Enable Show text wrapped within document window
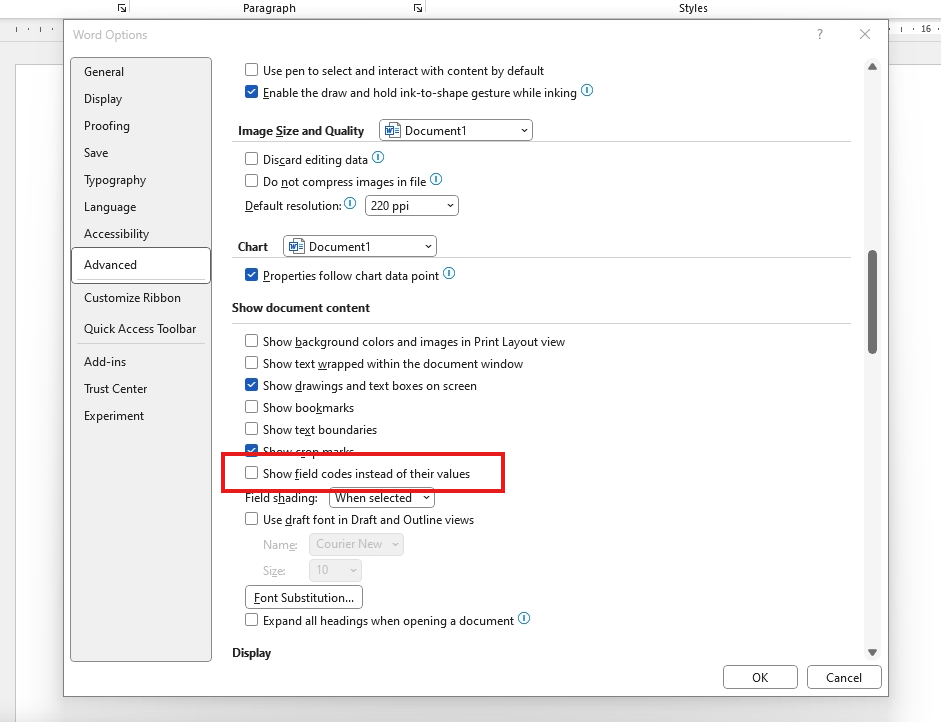The width and height of the screenshot is (941, 722). [x=251, y=363]
